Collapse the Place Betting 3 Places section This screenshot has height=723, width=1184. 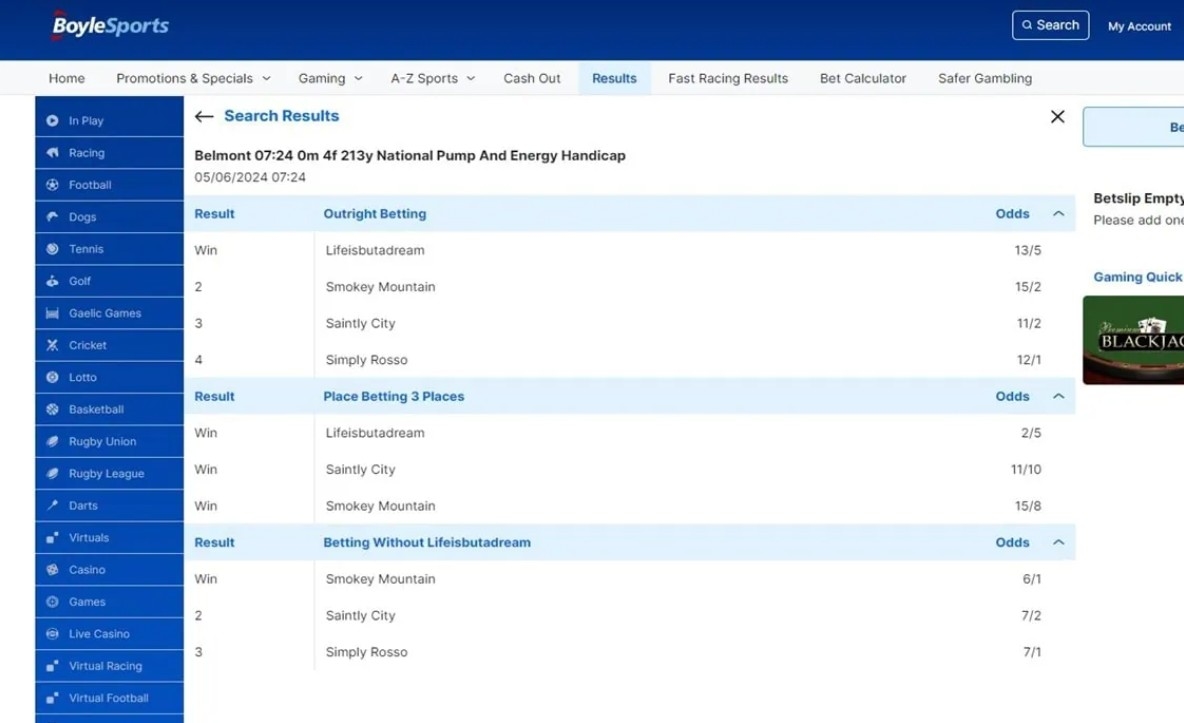pyautogui.click(x=1058, y=397)
